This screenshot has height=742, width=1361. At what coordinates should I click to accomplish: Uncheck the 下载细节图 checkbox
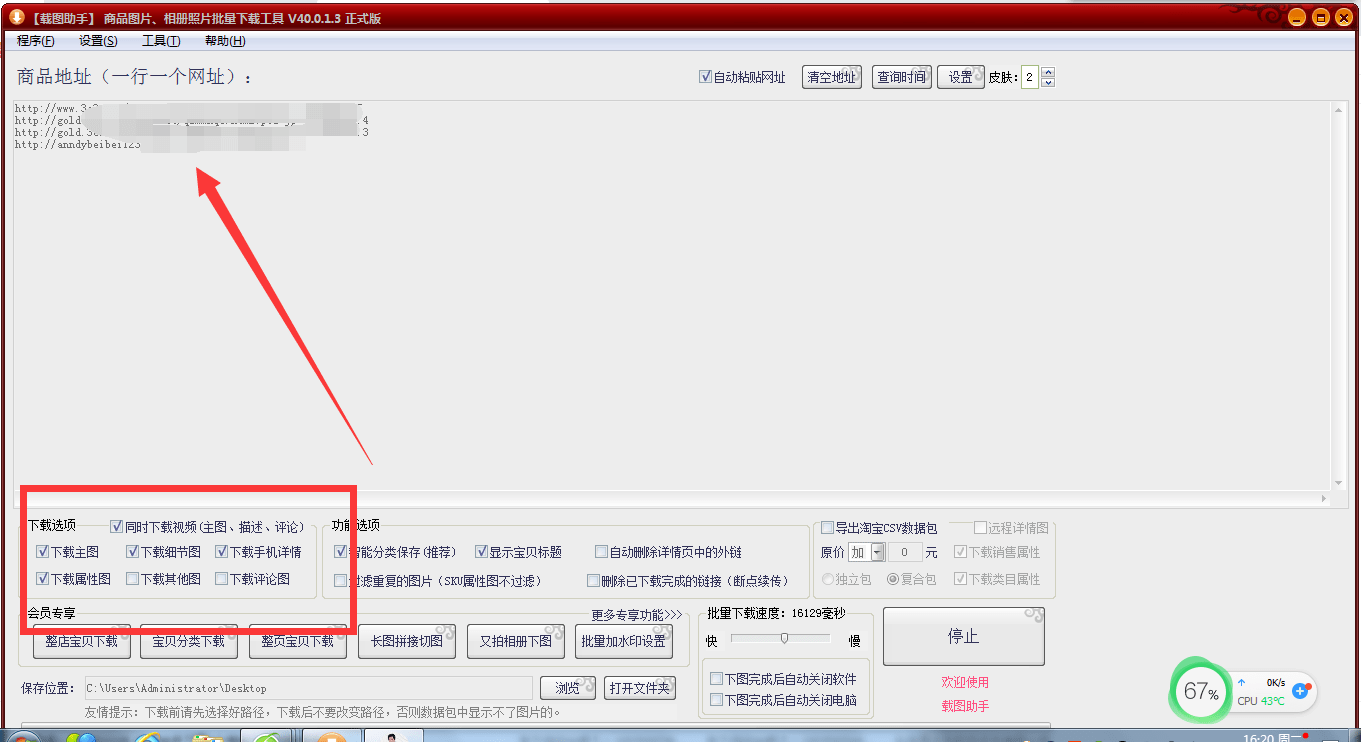[x=133, y=551]
